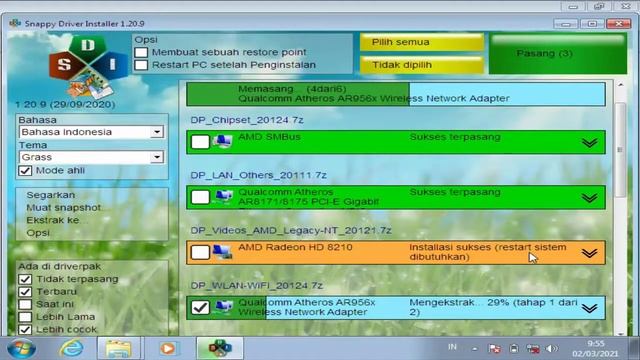640x360 pixels.
Task: Check the AMD SMBus driver checkbox
Action: tap(200, 142)
